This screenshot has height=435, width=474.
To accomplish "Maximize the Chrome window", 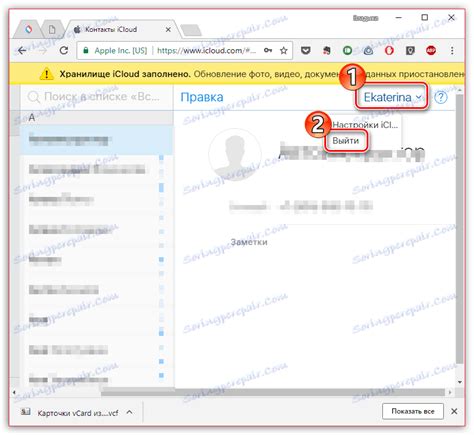I will point(425,17).
